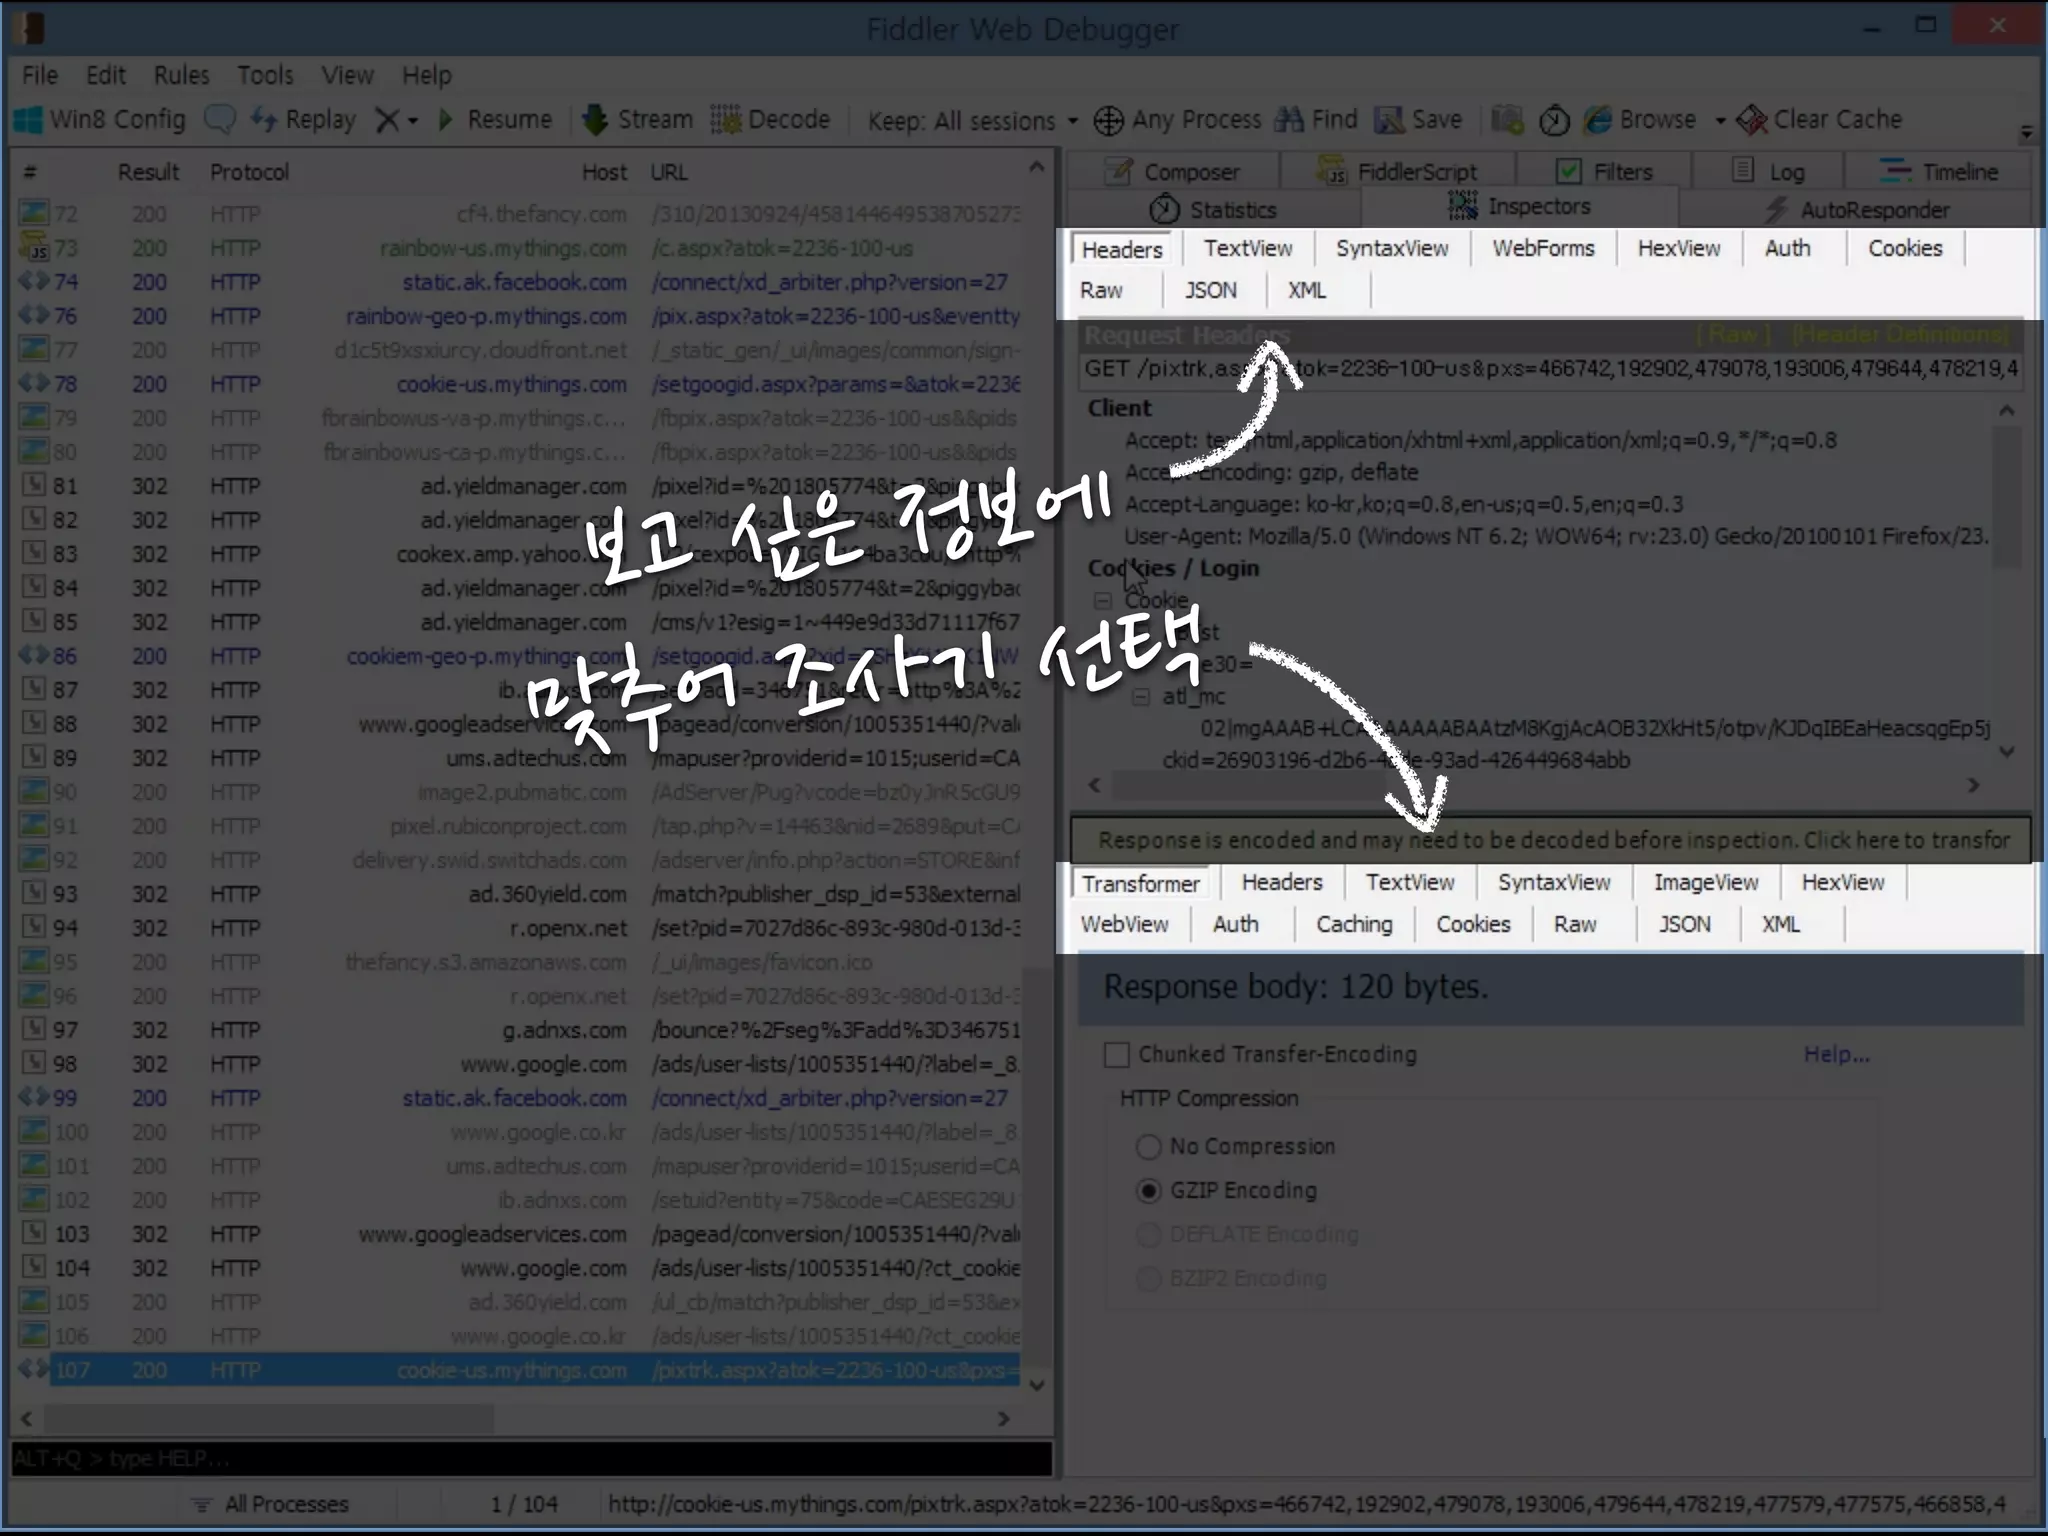Click the Resume play icon

(446, 120)
